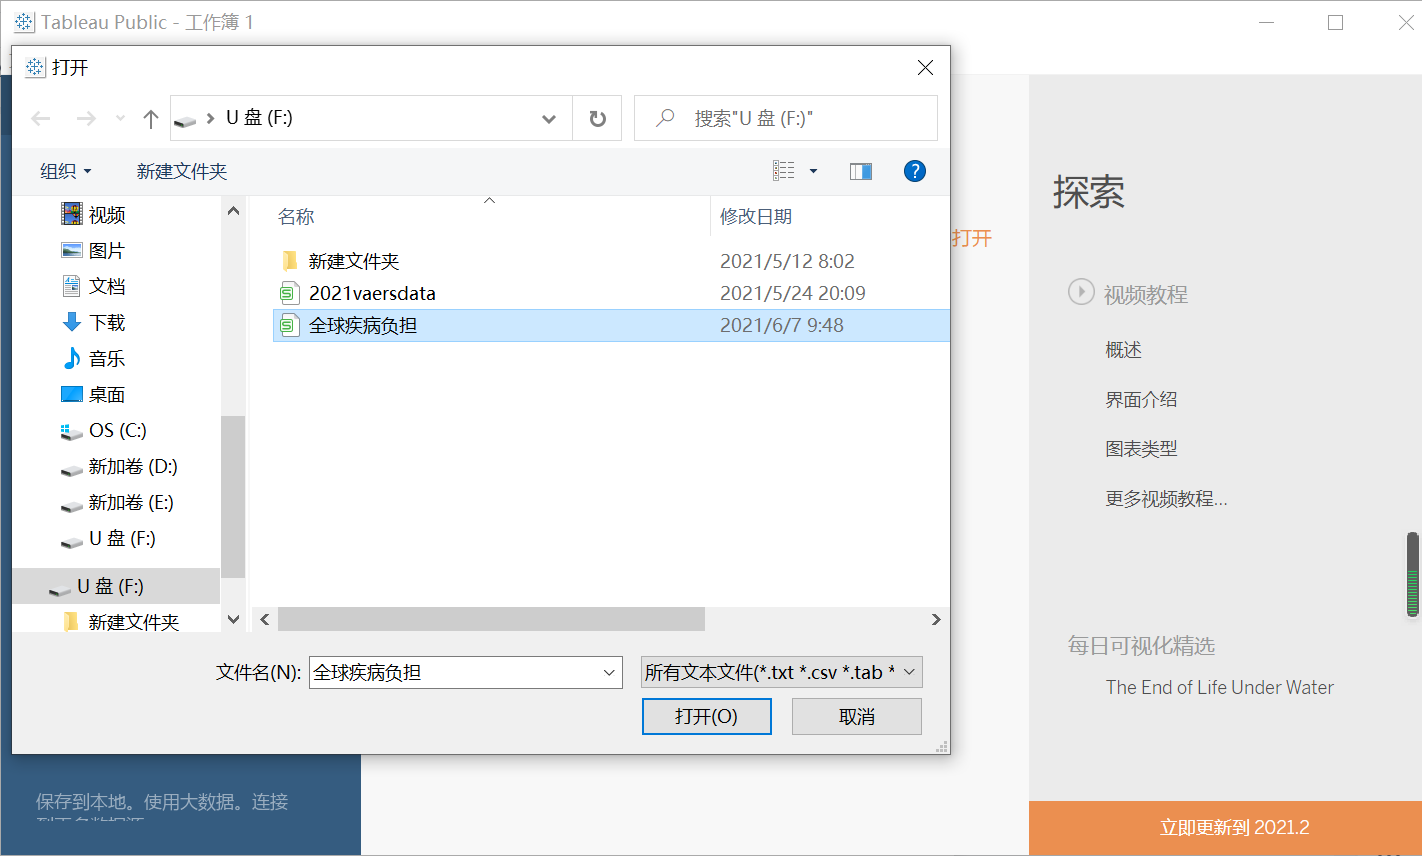Image resolution: width=1422 pixels, height=856 pixels.
Task: Focus the 搜索"U 盘 (F:)" search box
Action: [786, 118]
